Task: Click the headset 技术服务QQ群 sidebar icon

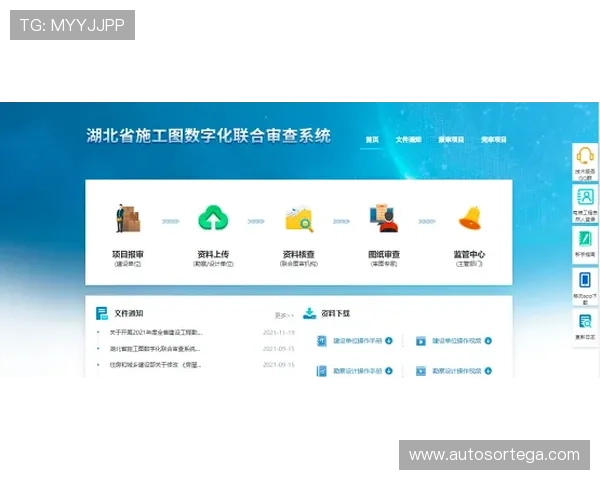Action: pyautogui.click(x=585, y=156)
